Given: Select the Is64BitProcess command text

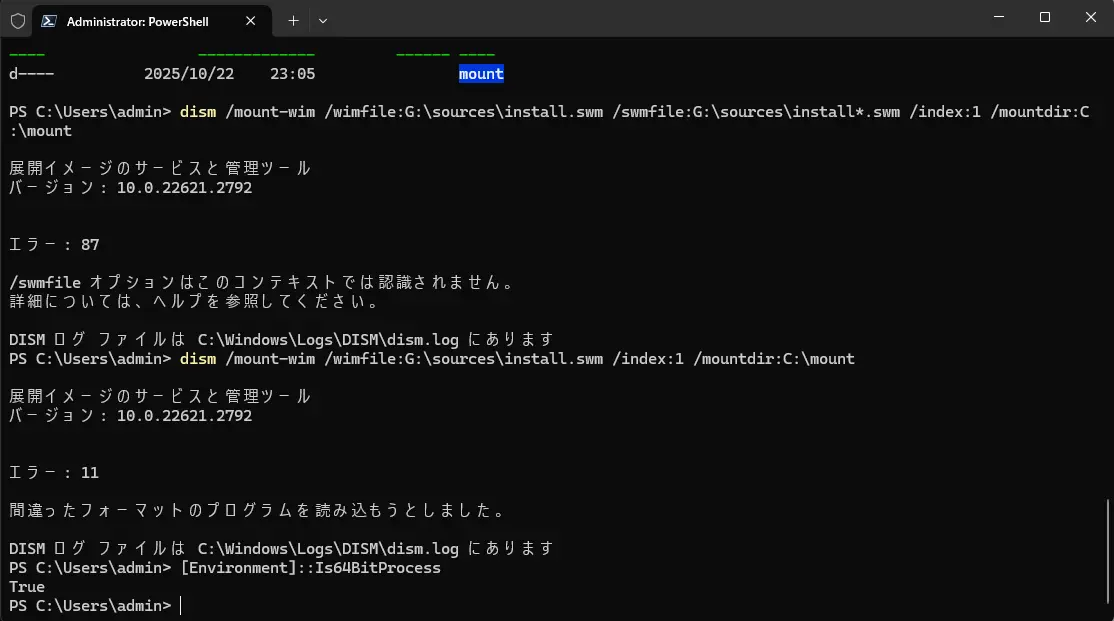Looking at the screenshot, I should tap(311, 567).
